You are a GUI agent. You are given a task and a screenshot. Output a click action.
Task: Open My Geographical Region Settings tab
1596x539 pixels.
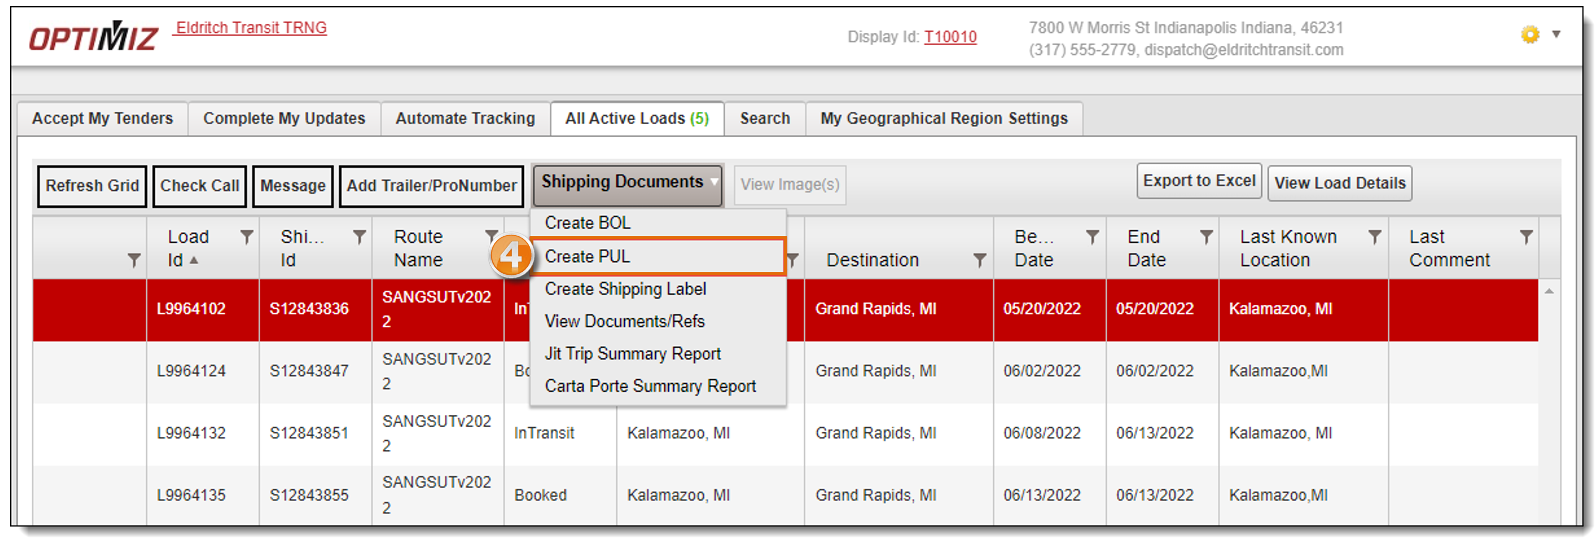pyautogui.click(x=943, y=119)
